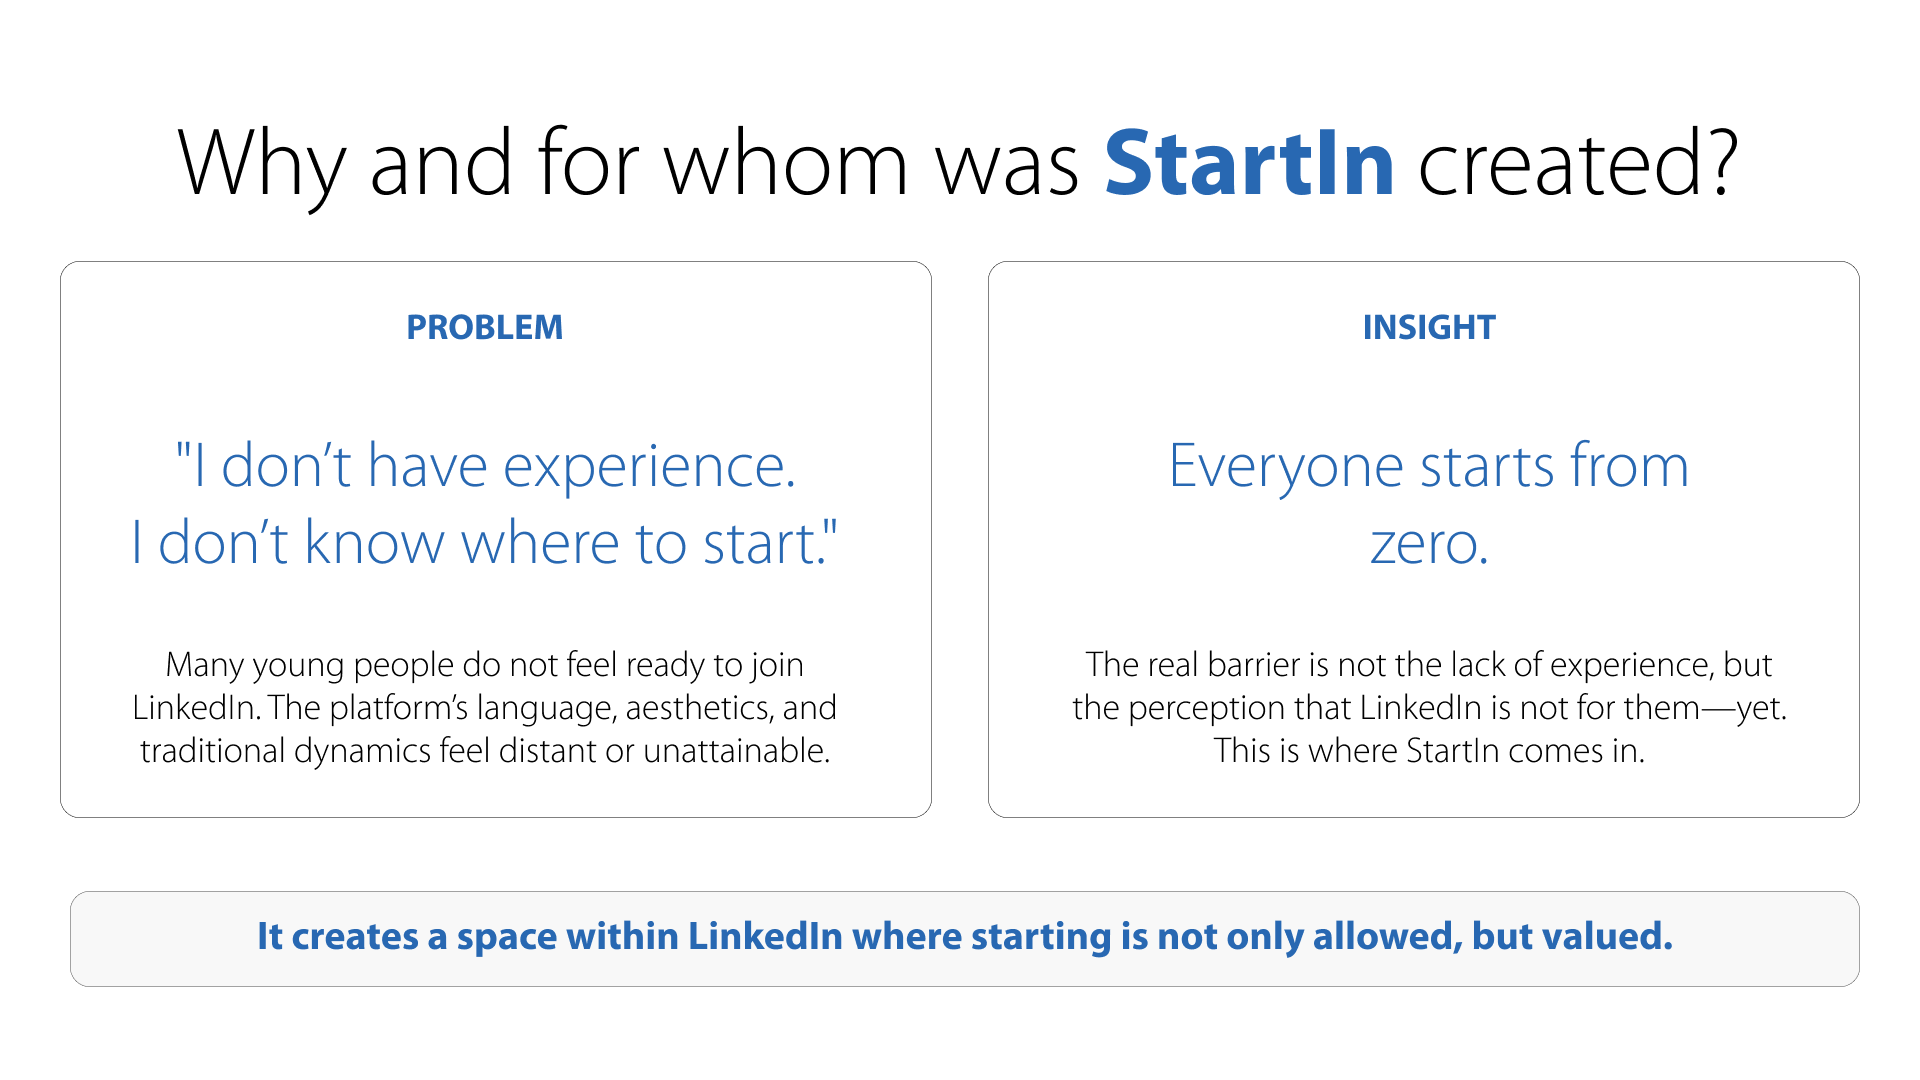Viewport: 1920px width, 1080px height.
Task: Click the sentence "This is where StartIn comes in."
Action: [1428, 750]
